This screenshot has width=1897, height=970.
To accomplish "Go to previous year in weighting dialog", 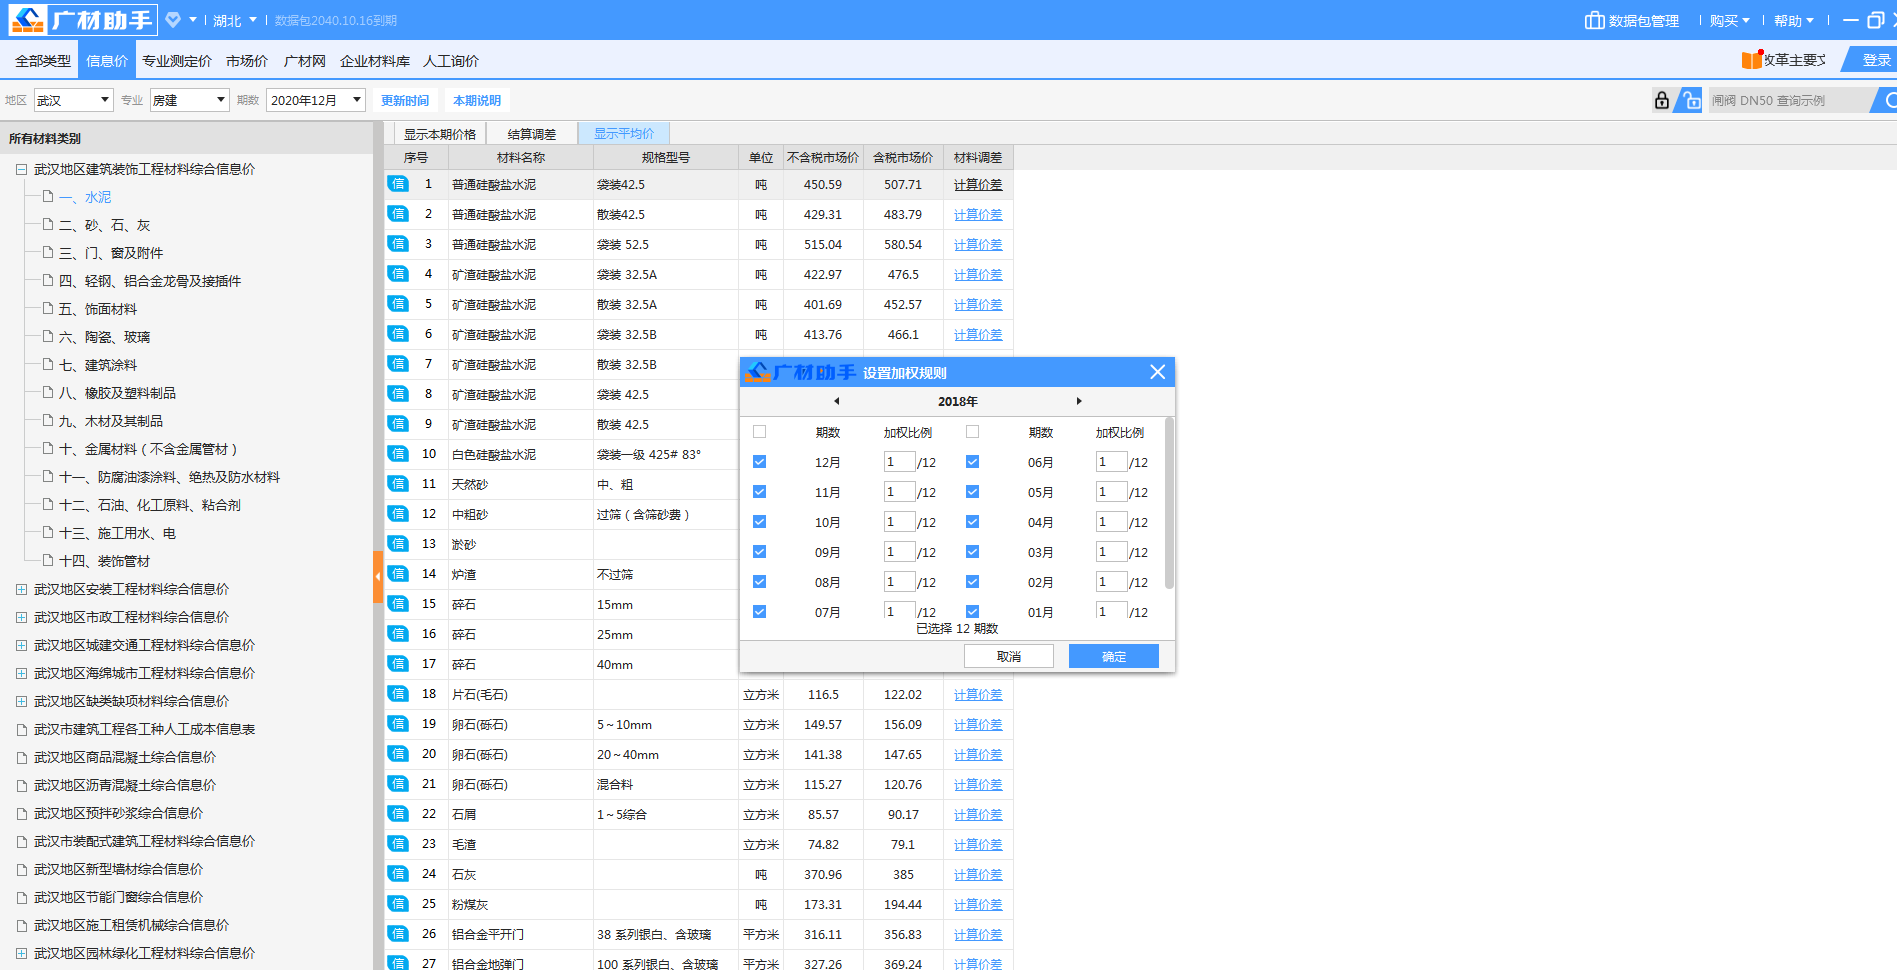I will click(x=837, y=401).
